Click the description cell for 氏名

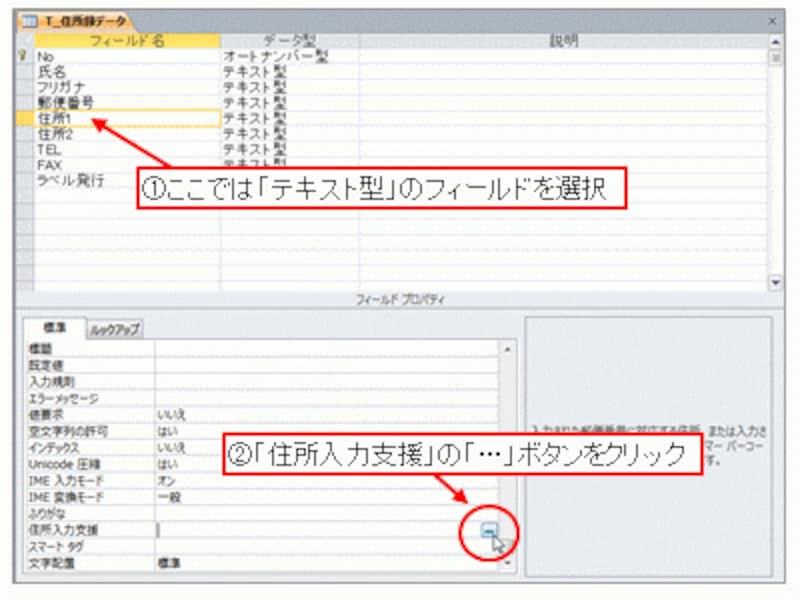(x=563, y=71)
